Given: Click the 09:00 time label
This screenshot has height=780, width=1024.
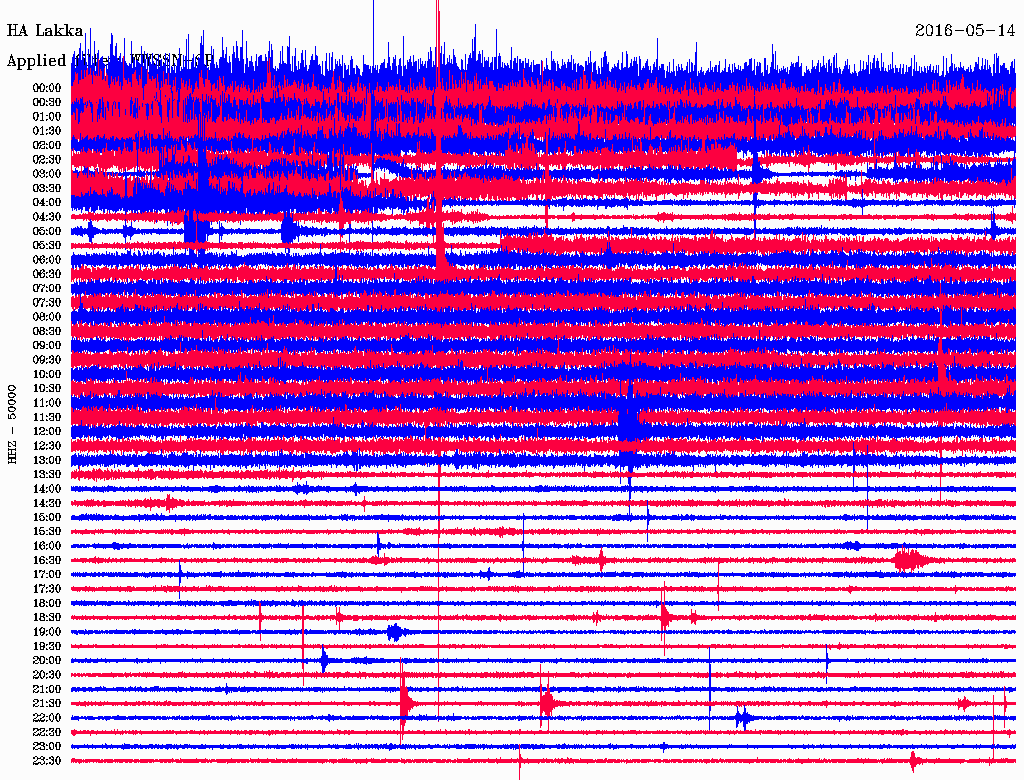Looking at the screenshot, I should (x=47, y=346).
